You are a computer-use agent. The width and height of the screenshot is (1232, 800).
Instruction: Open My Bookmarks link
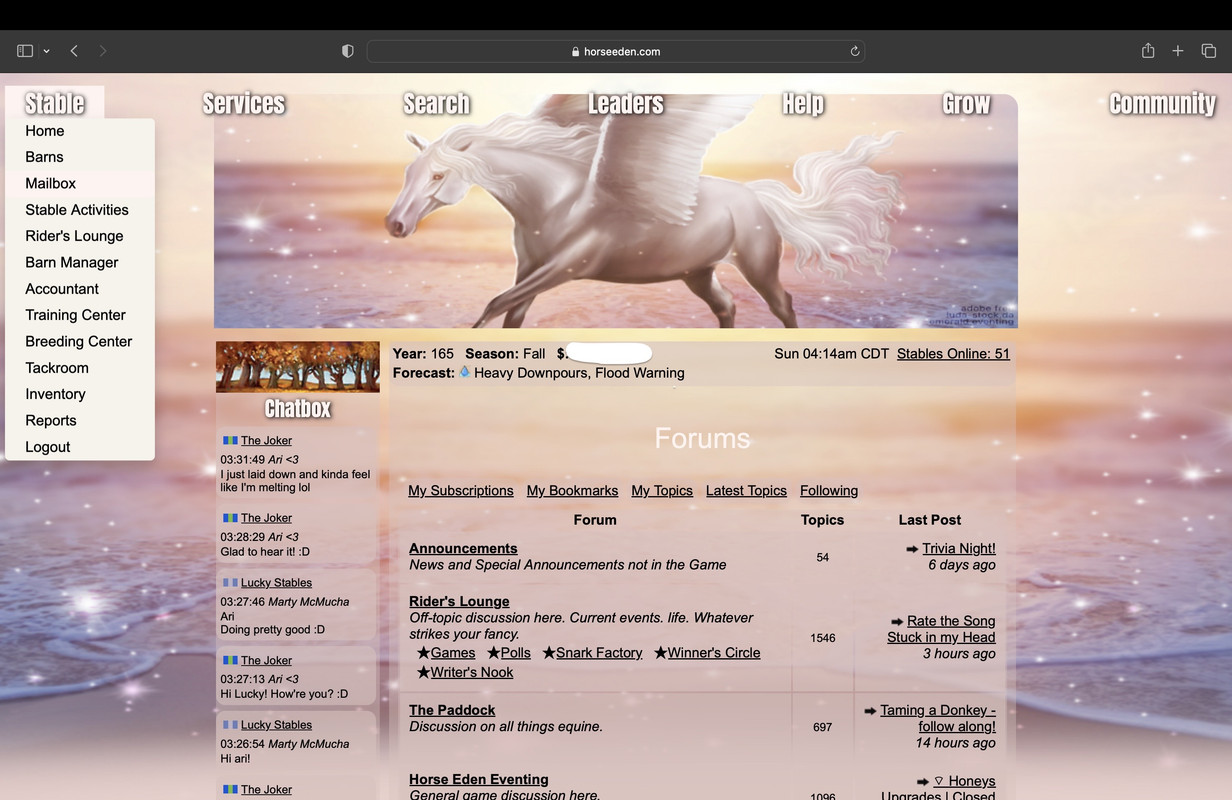[573, 490]
